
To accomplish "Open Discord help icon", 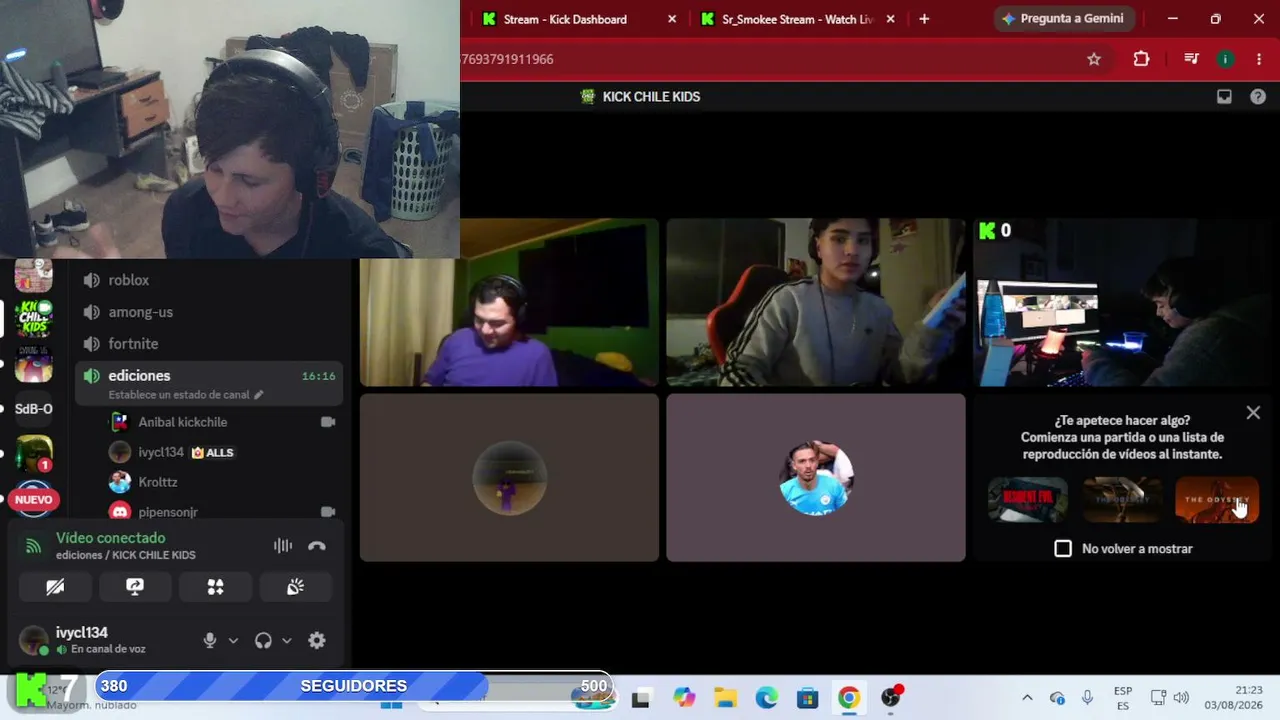I will (1258, 97).
